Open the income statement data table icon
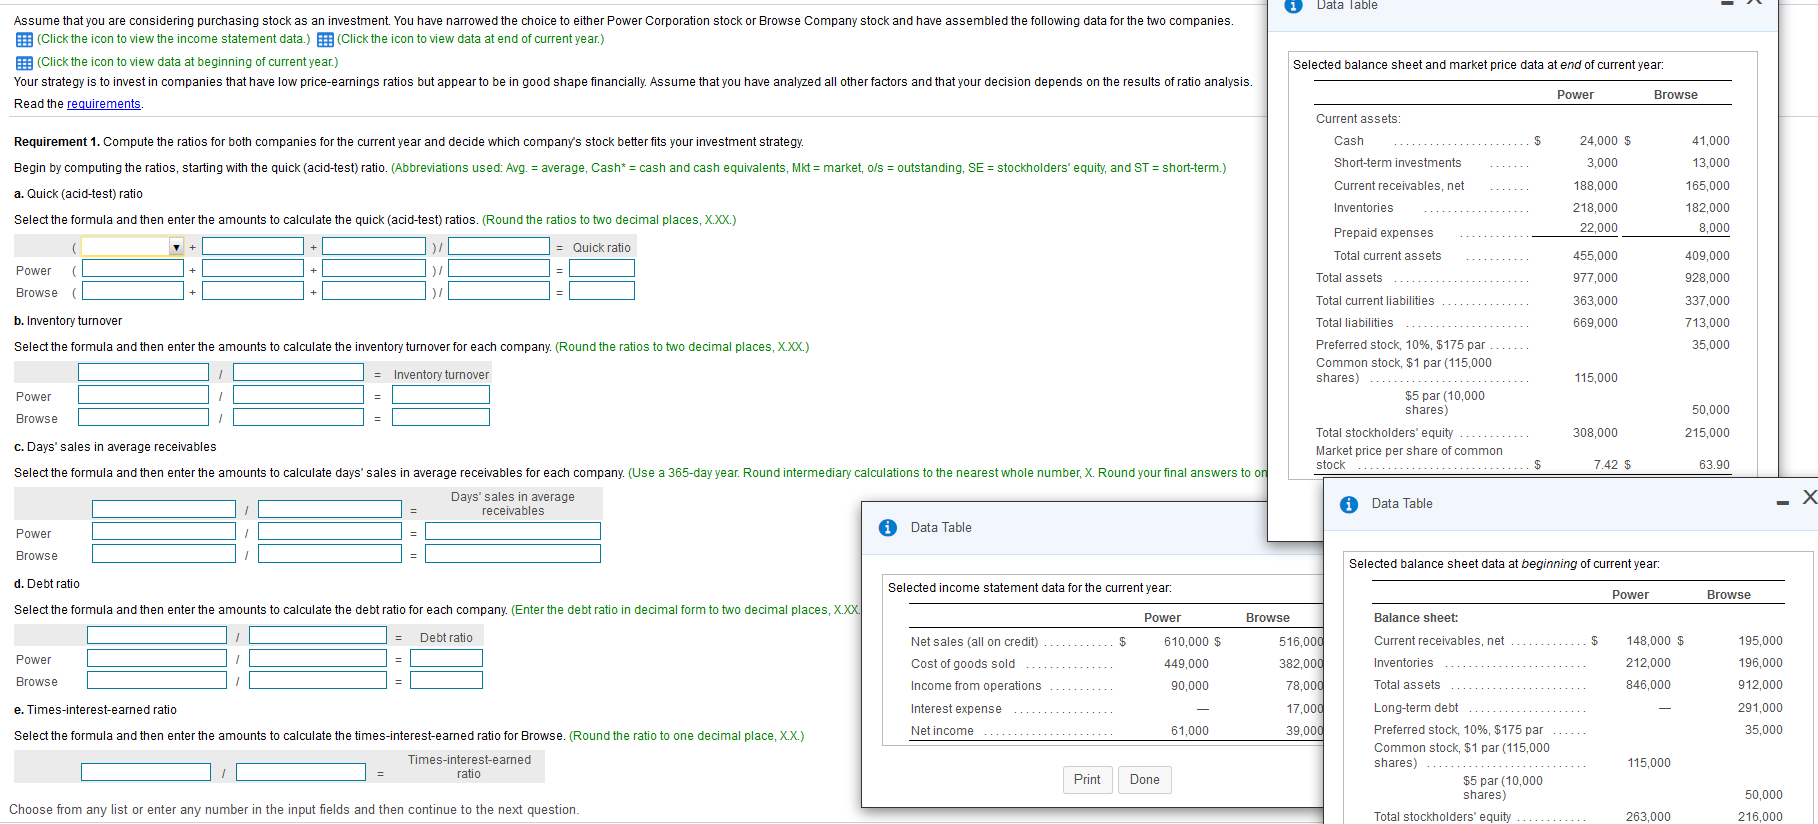Screen dimensions: 1818x824 tap(24, 40)
